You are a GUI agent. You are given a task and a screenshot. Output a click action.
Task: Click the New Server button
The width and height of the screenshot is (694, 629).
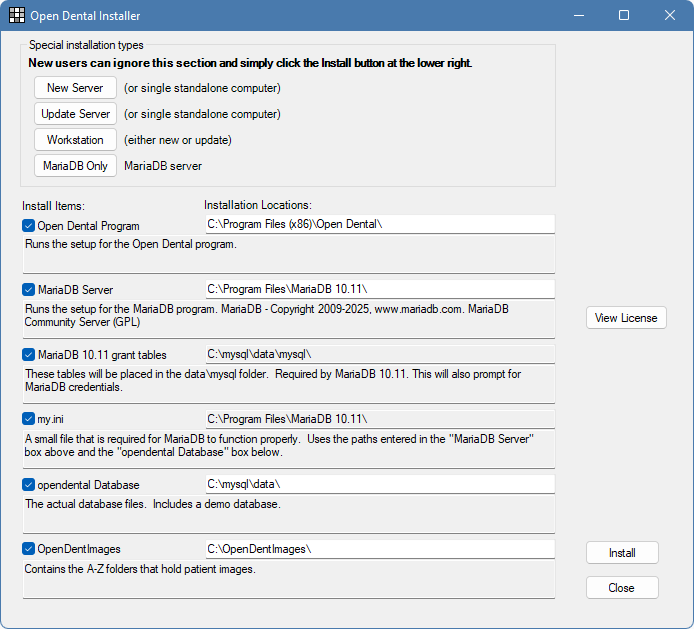(75, 88)
